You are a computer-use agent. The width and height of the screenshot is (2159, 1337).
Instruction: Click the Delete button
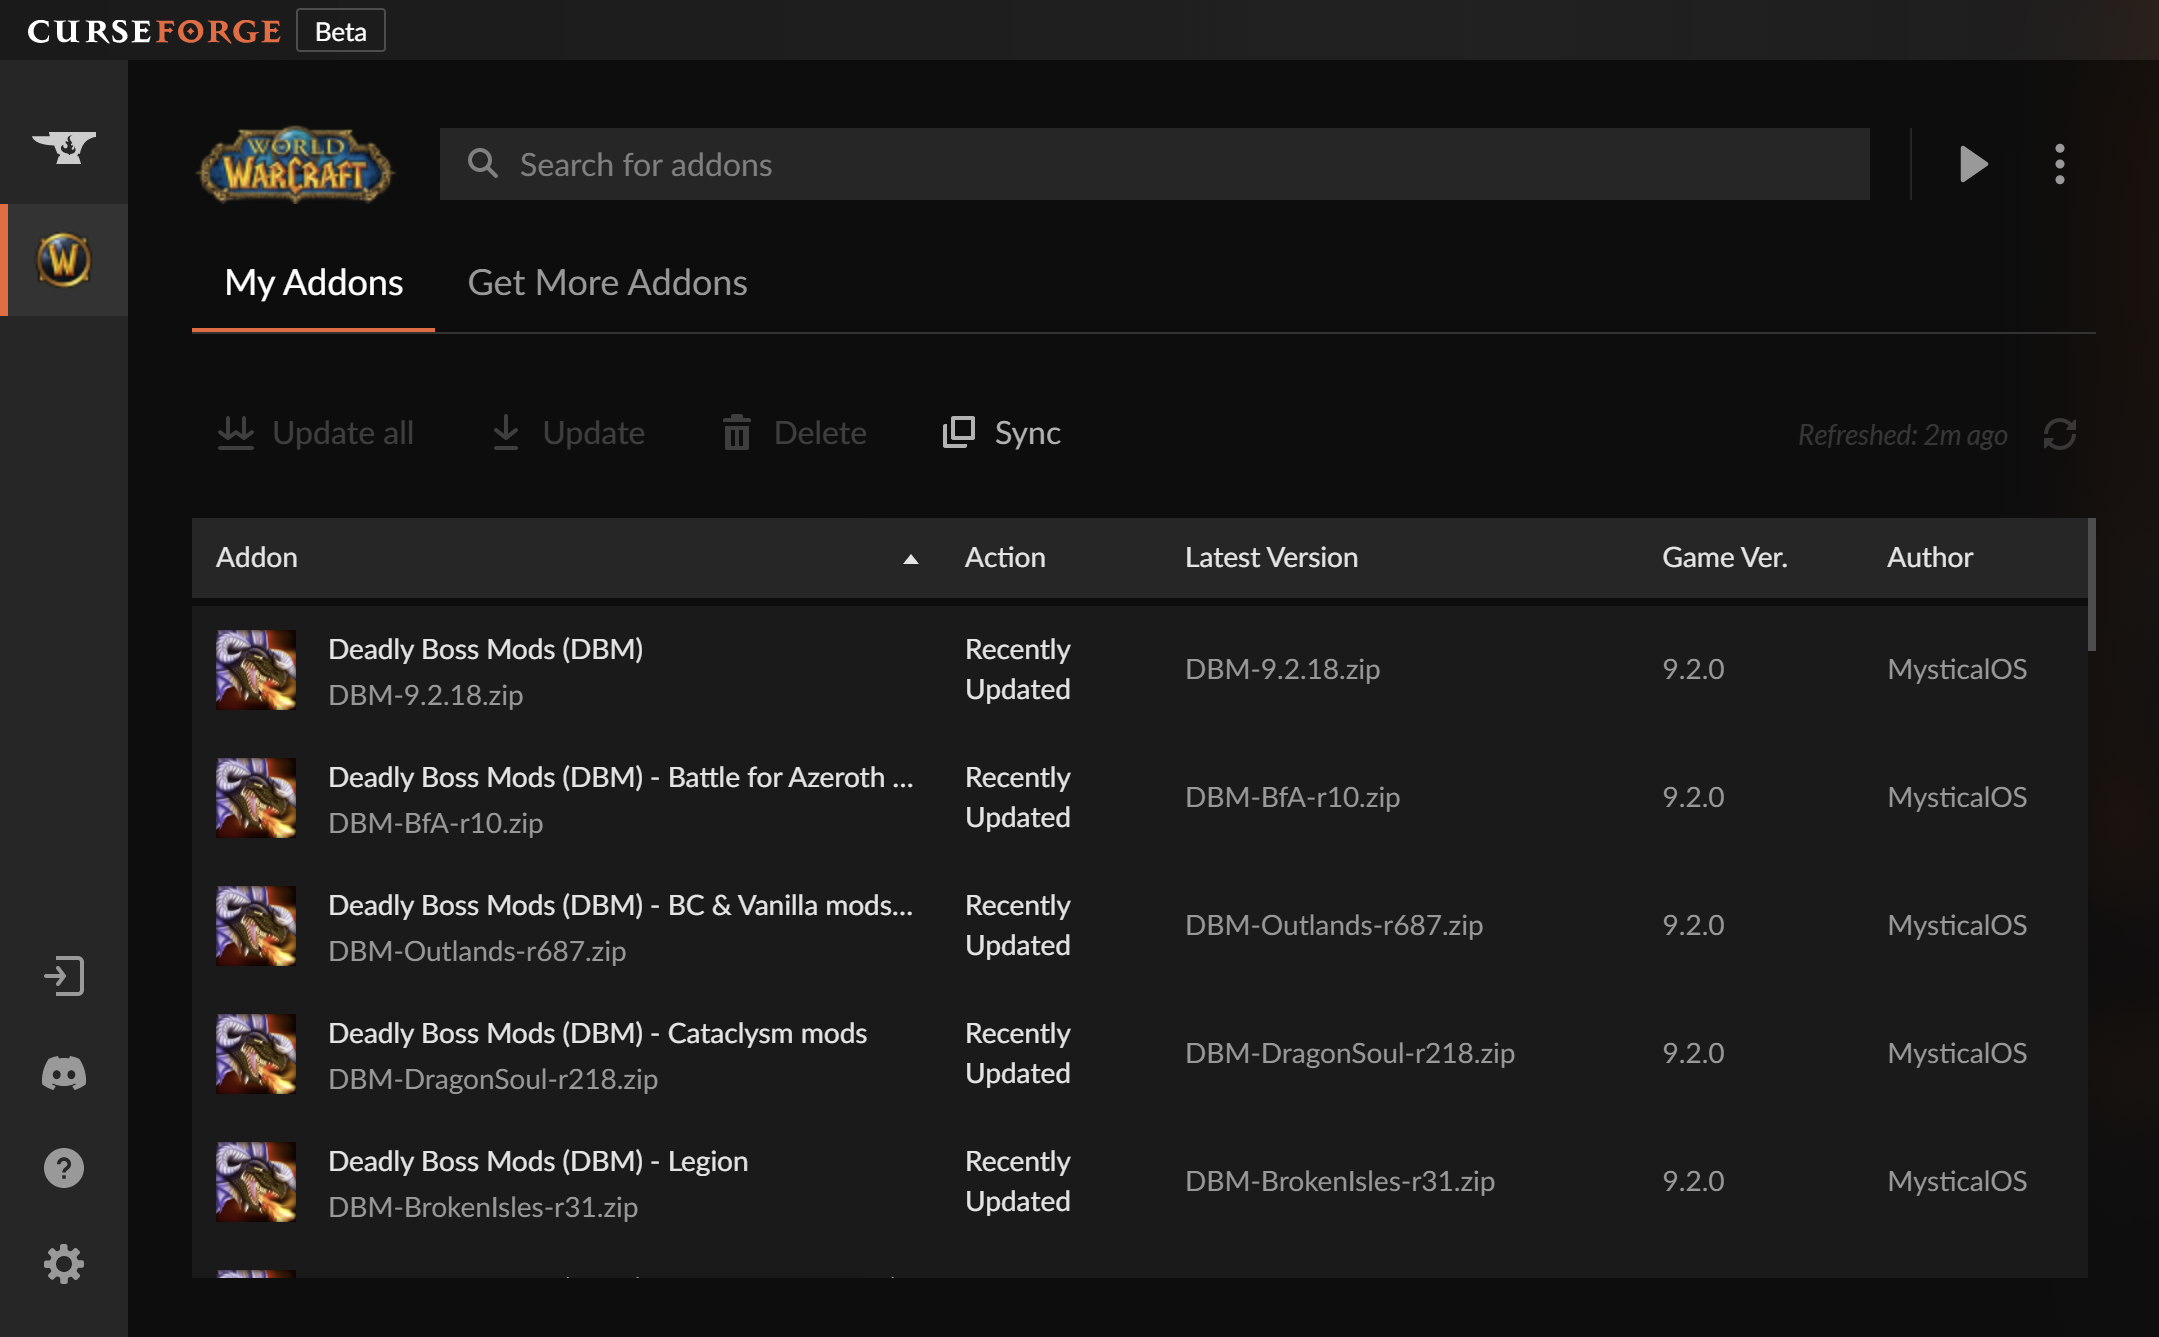click(794, 433)
